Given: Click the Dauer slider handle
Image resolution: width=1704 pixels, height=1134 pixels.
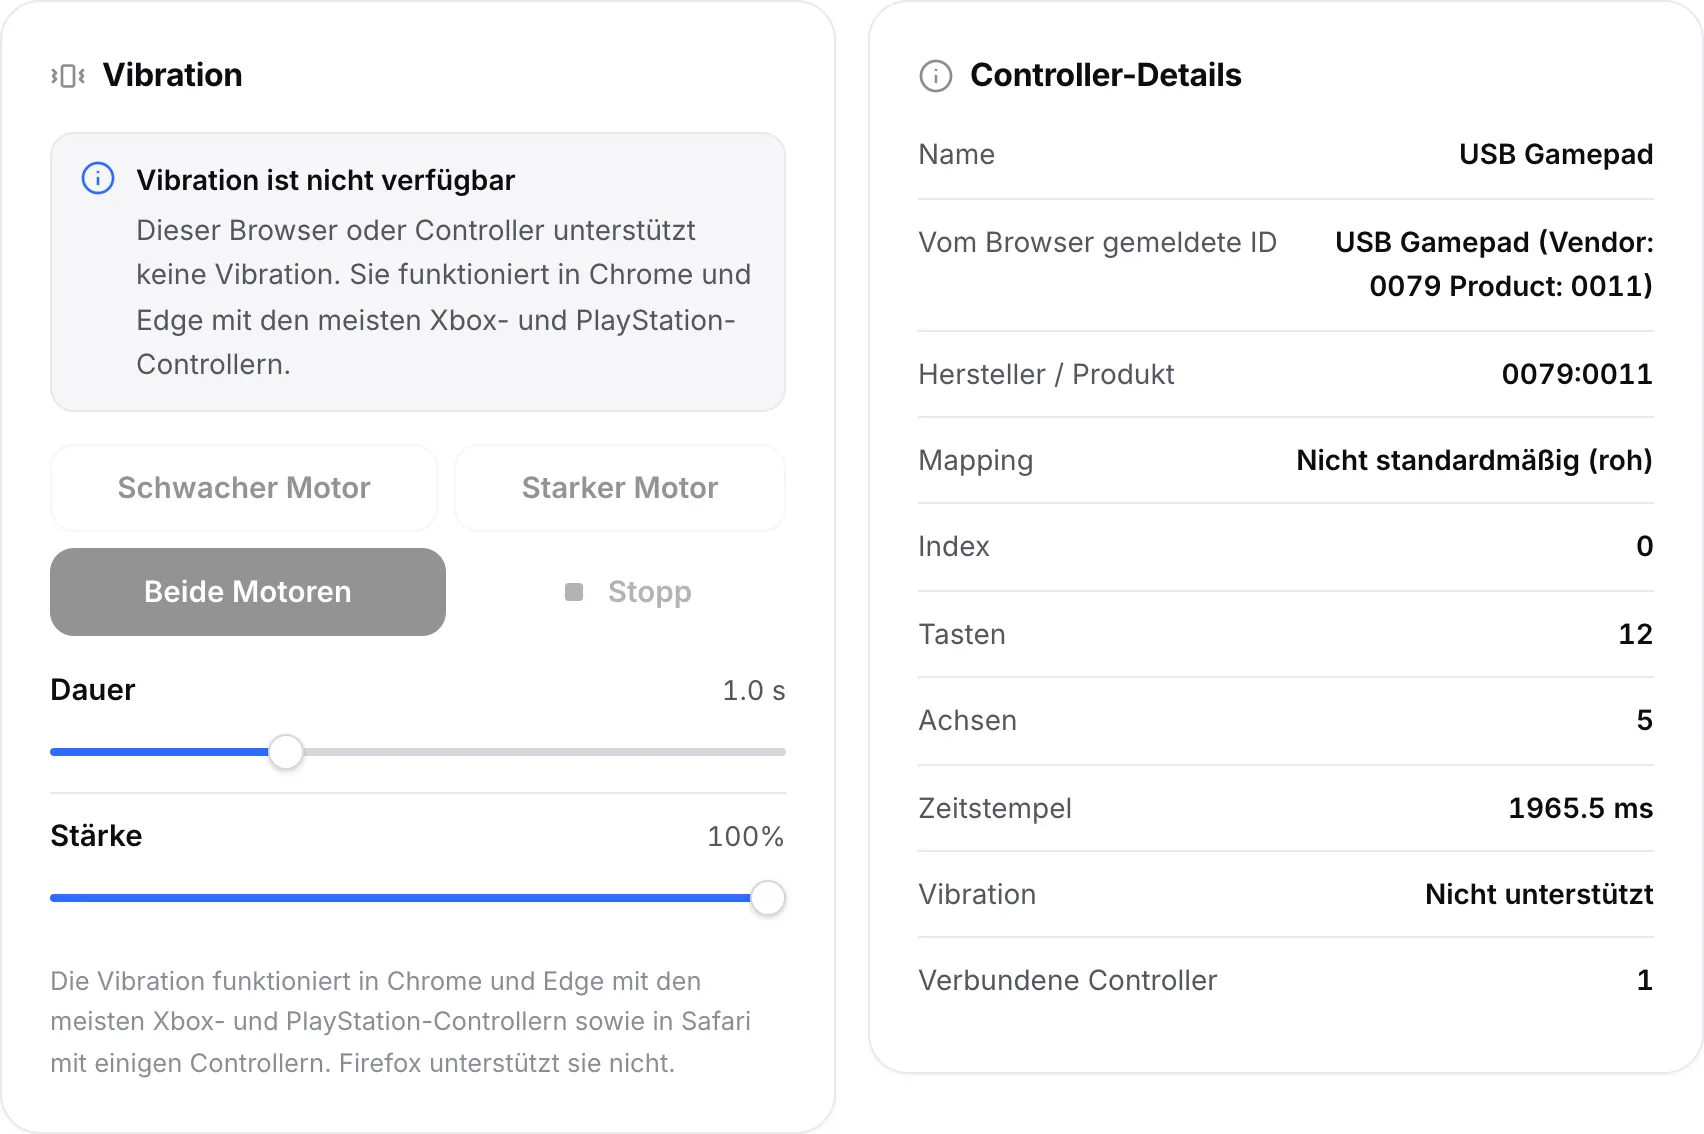Looking at the screenshot, I should 286,752.
